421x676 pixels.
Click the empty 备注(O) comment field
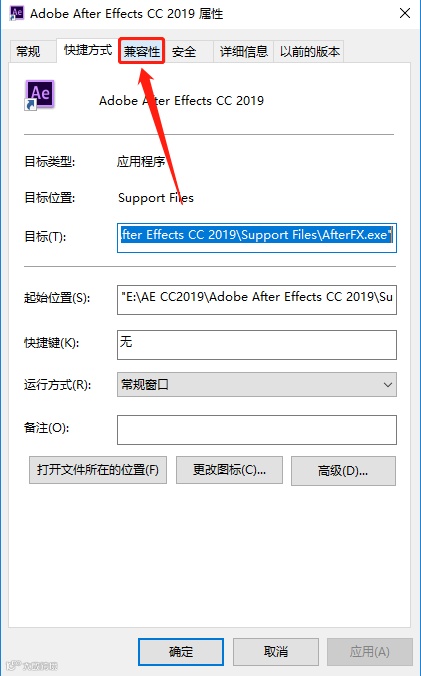coord(257,430)
